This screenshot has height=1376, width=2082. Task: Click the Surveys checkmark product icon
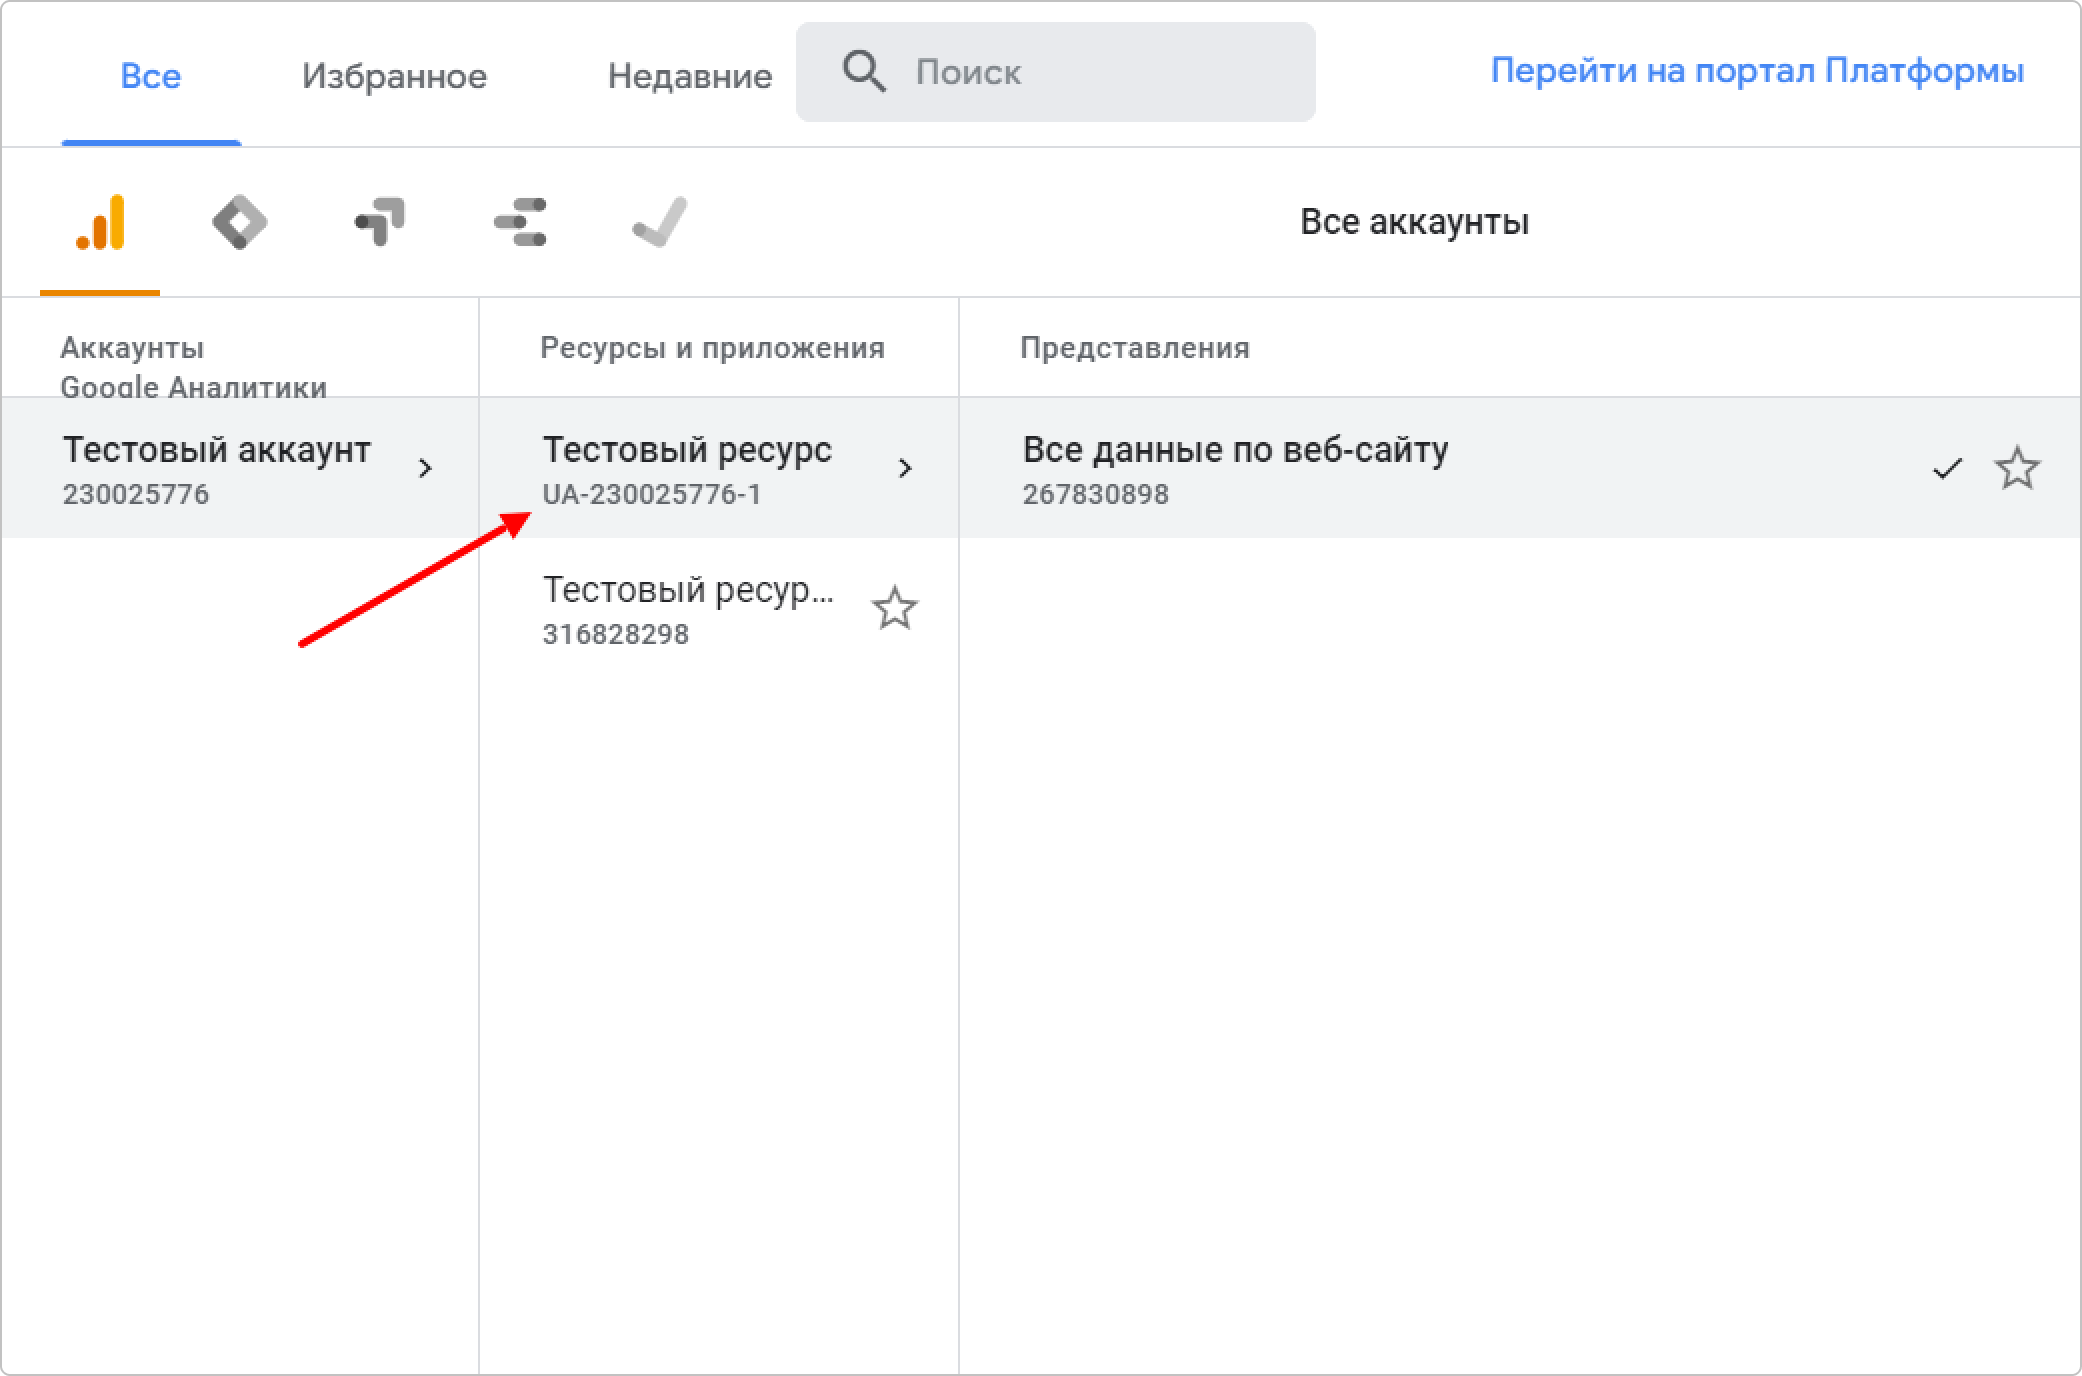[x=660, y=222]
